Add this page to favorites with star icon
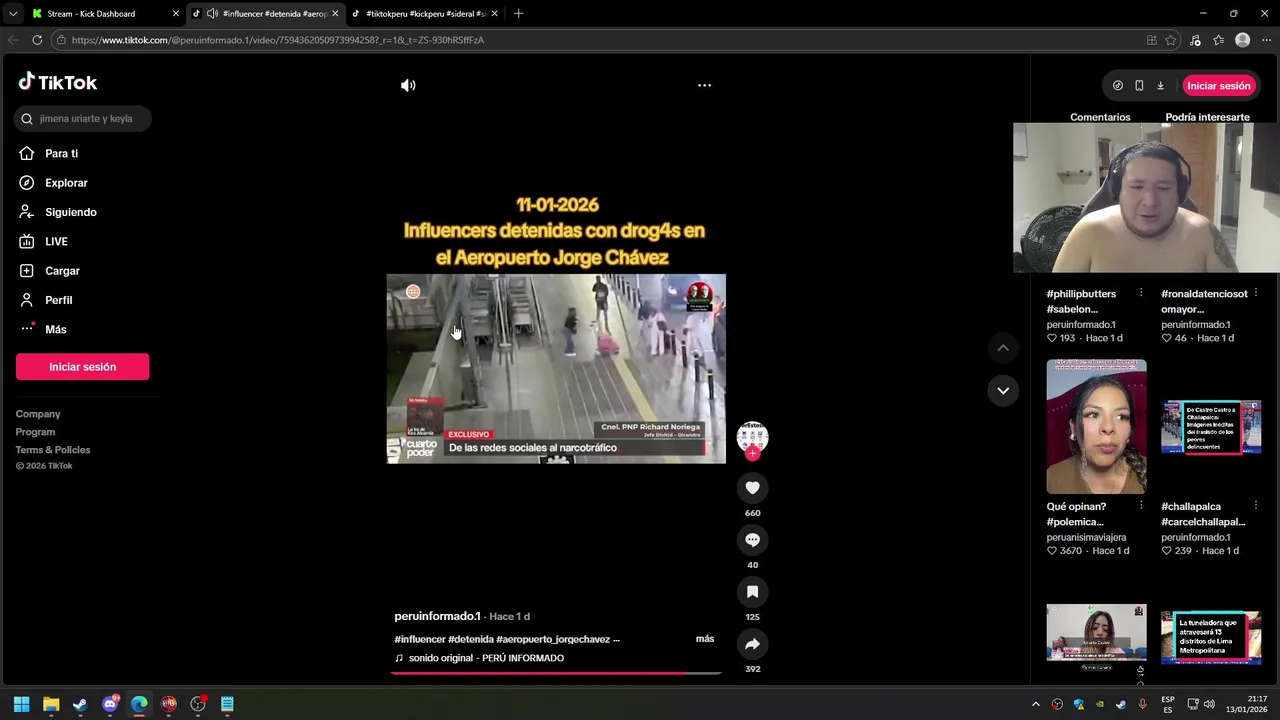 [x=1171, y=40]
